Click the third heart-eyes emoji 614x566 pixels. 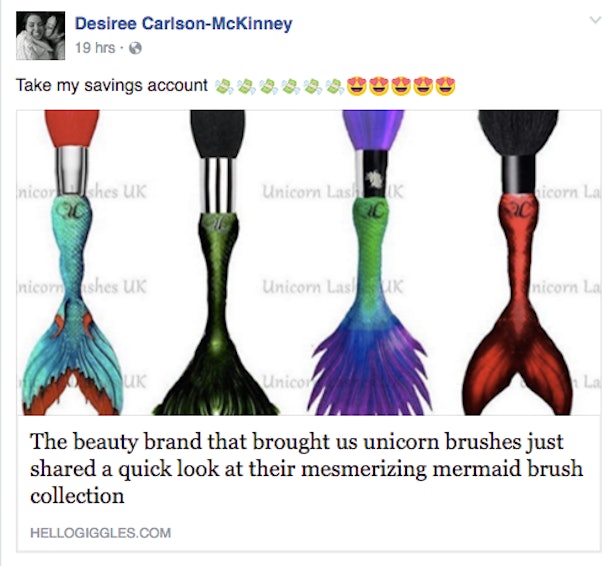(x=401, y=86)
